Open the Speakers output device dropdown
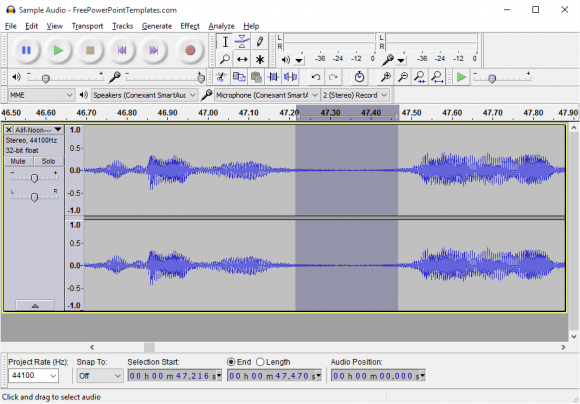Image resolution: width=580 pixels, height=404 pixels. (x=144, y=95)
